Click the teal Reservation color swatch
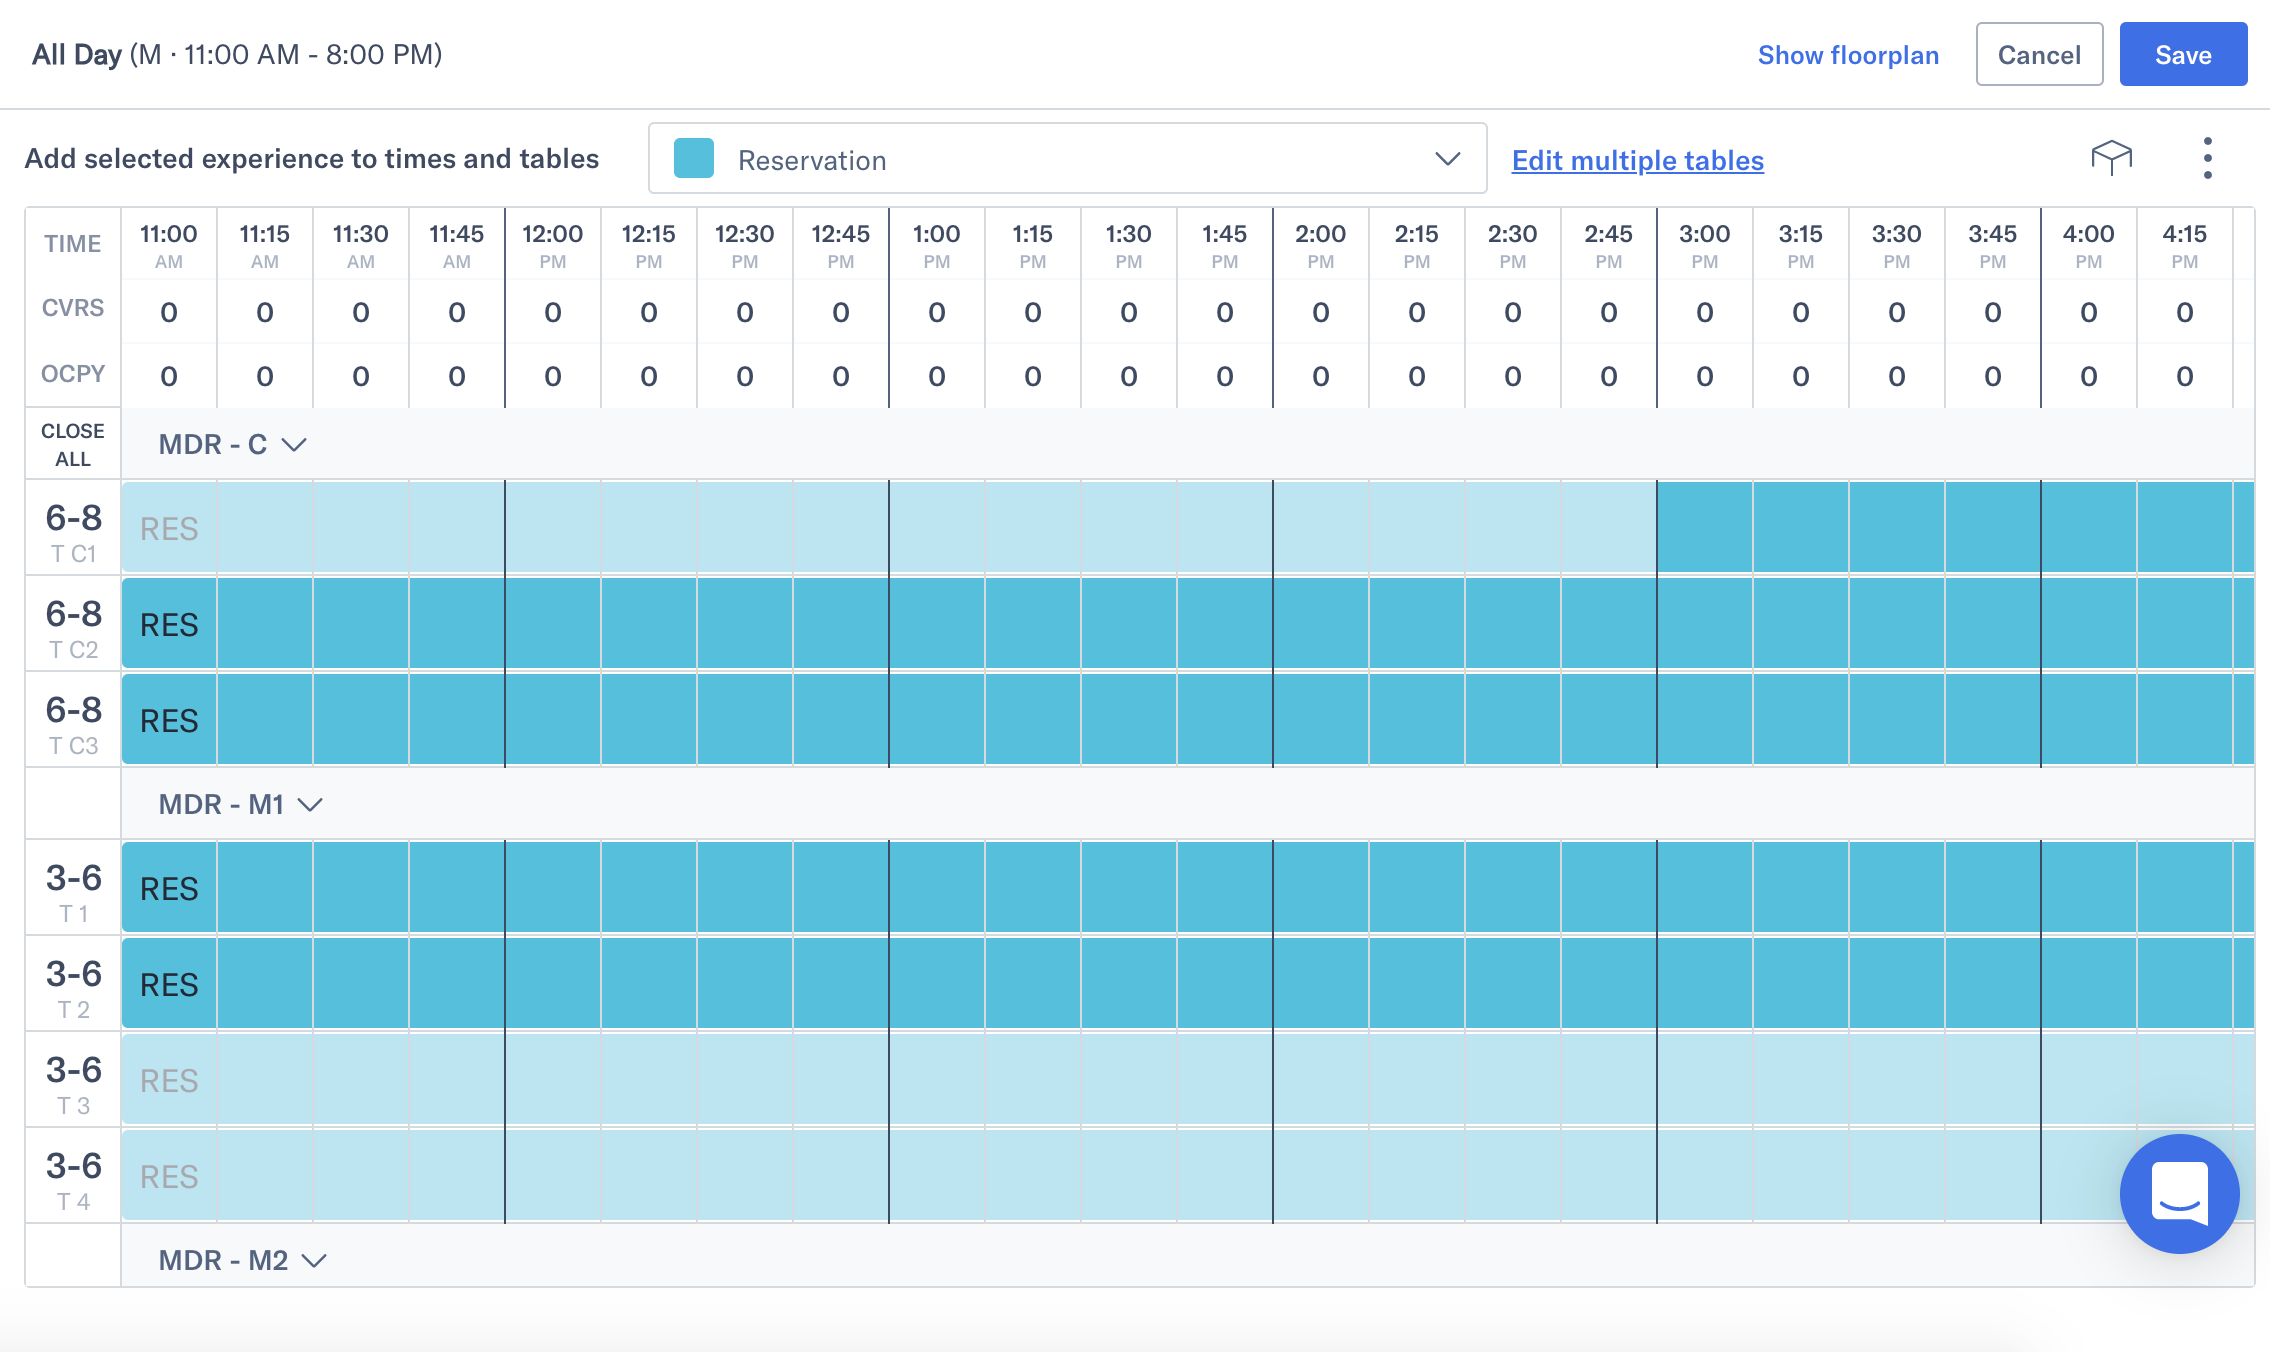Screen dimensions: 2270x1352 coord(692,158)
